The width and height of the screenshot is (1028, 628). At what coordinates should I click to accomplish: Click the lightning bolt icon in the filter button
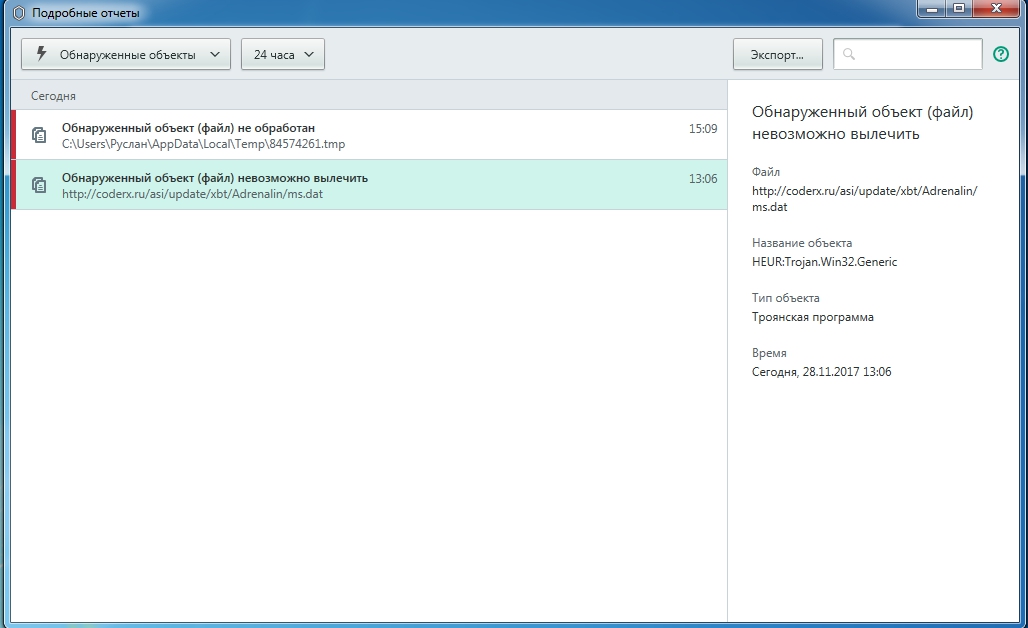click(x=41, y=54)
